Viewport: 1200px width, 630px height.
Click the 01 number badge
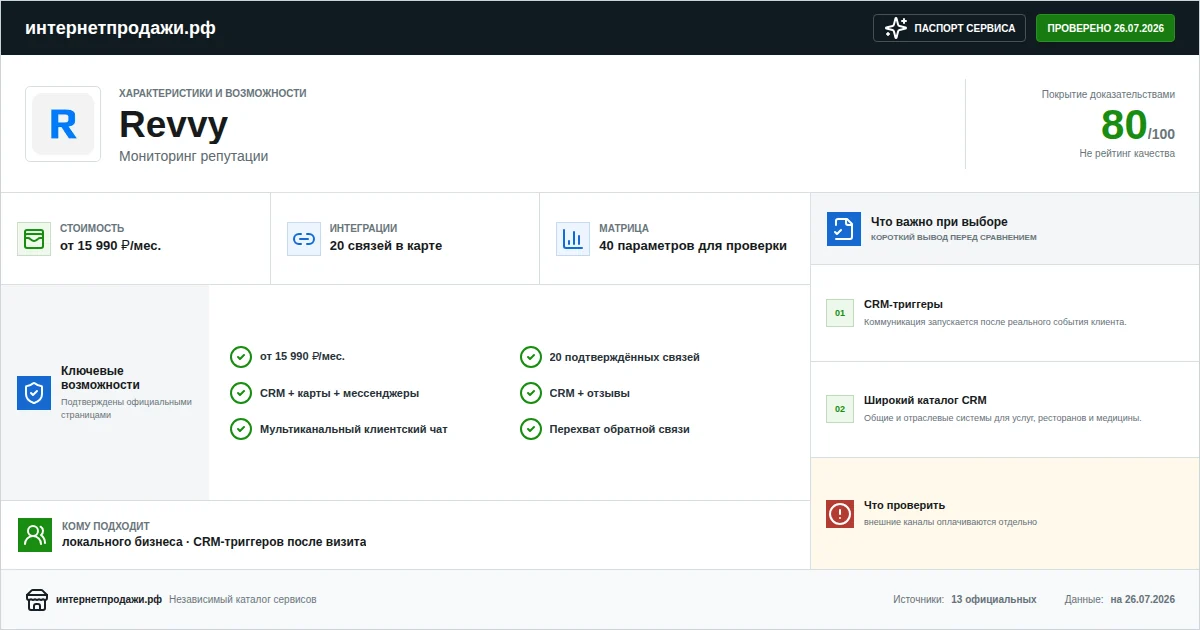[x=840, y=313]
